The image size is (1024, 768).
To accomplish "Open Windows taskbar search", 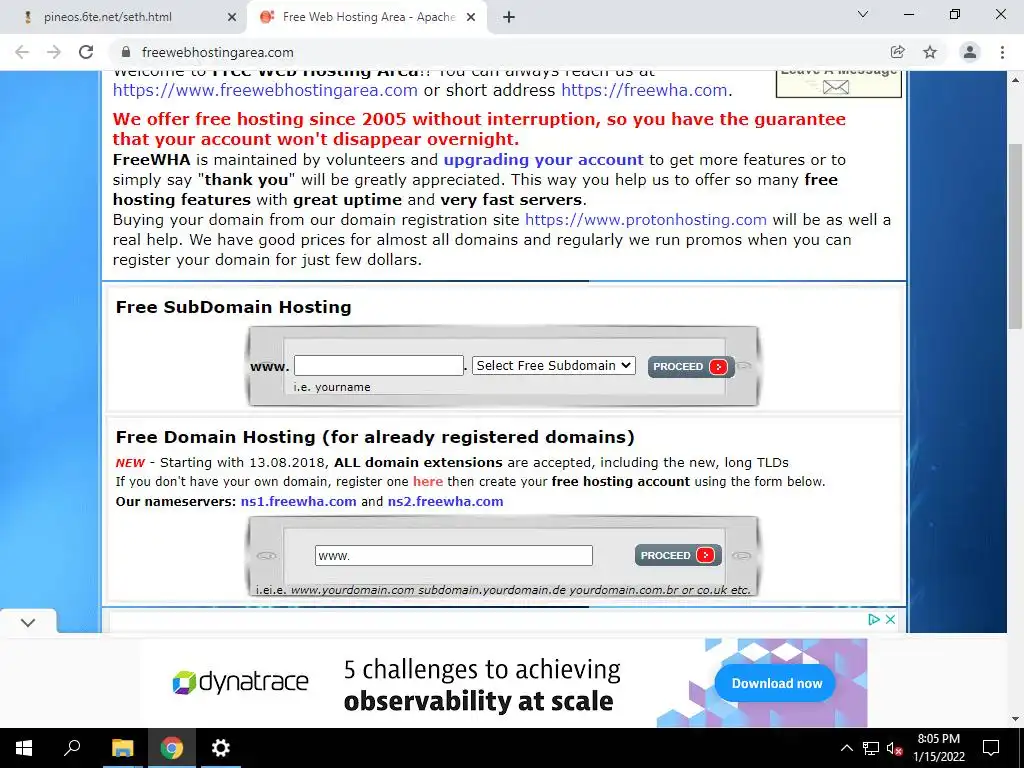I will click(x=72, y=748).
